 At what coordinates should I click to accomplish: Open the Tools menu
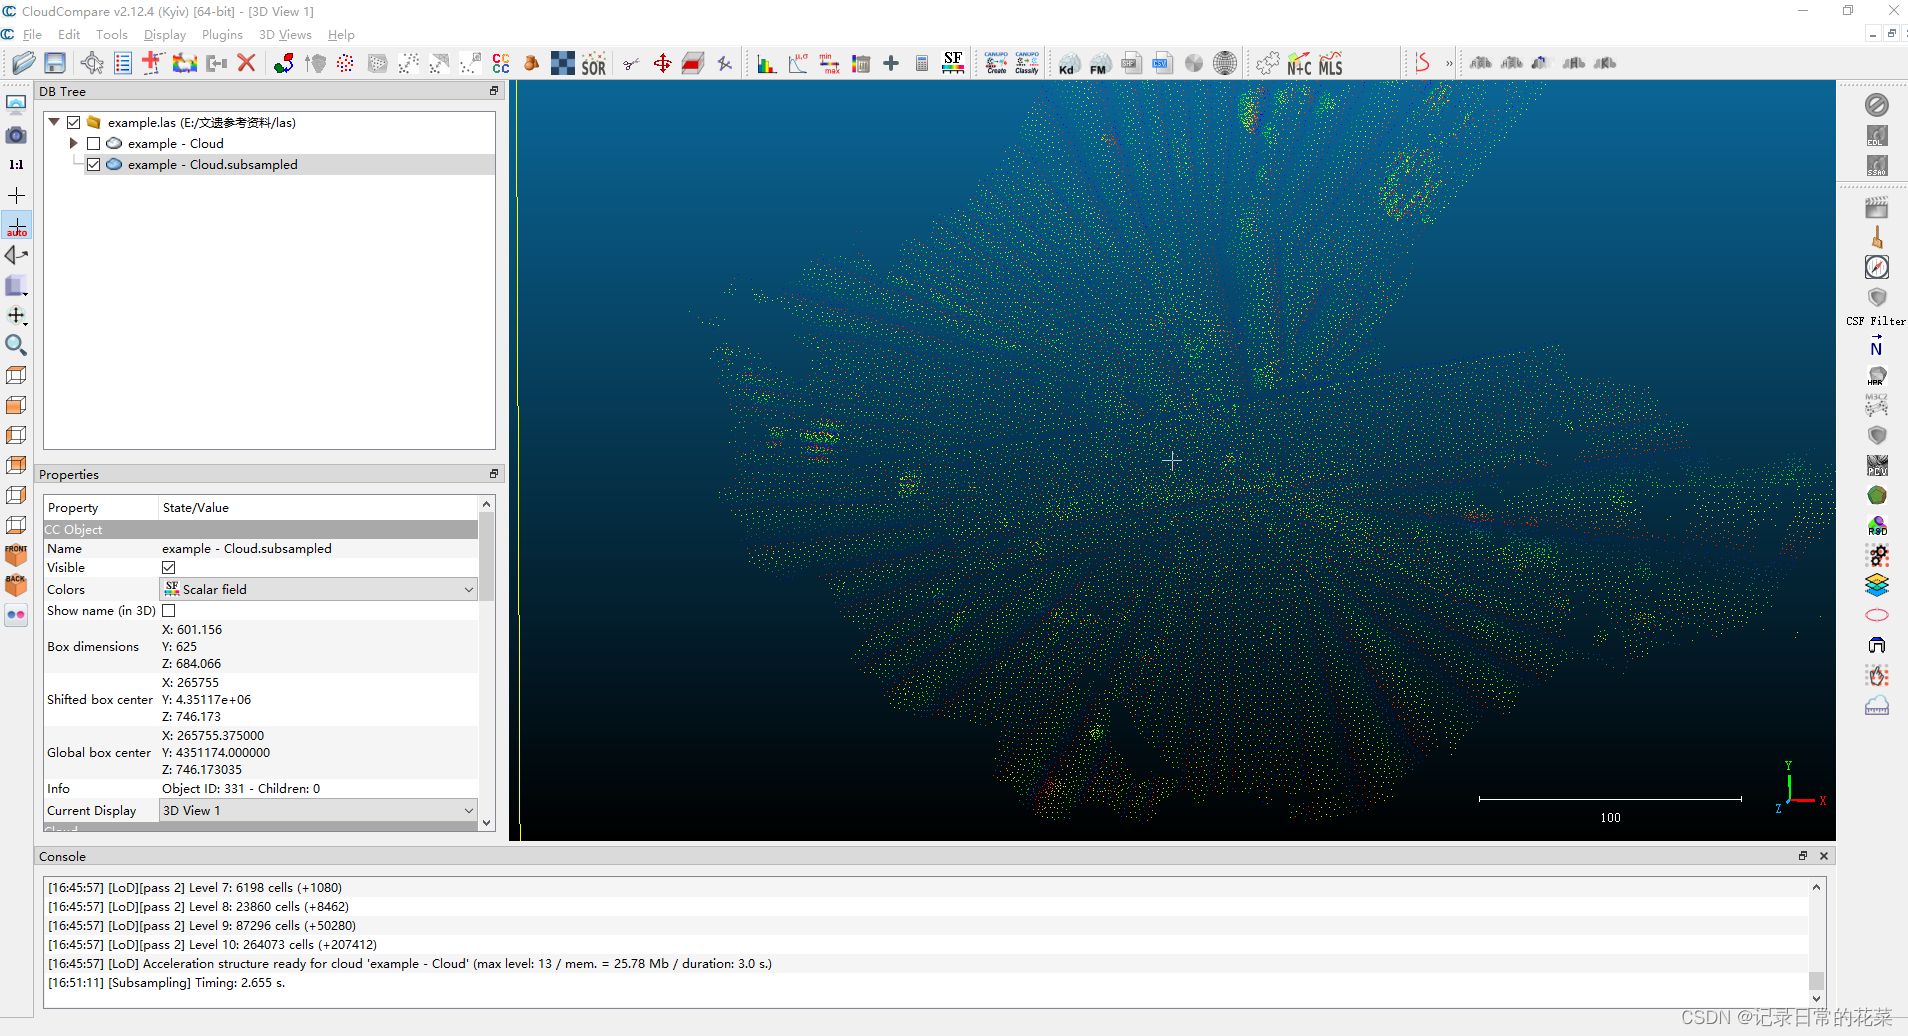point(112,34)
